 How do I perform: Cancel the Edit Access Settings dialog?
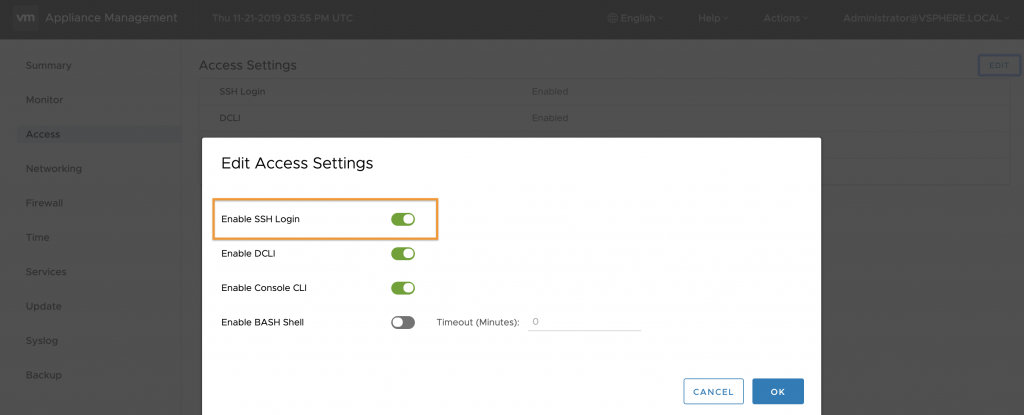pyautogui.click(x=713, y=391)
